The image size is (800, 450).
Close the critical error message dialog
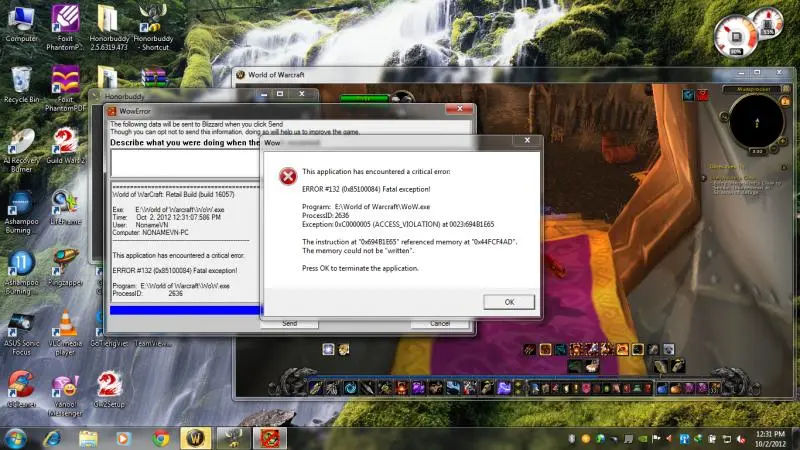click(508, 301)
